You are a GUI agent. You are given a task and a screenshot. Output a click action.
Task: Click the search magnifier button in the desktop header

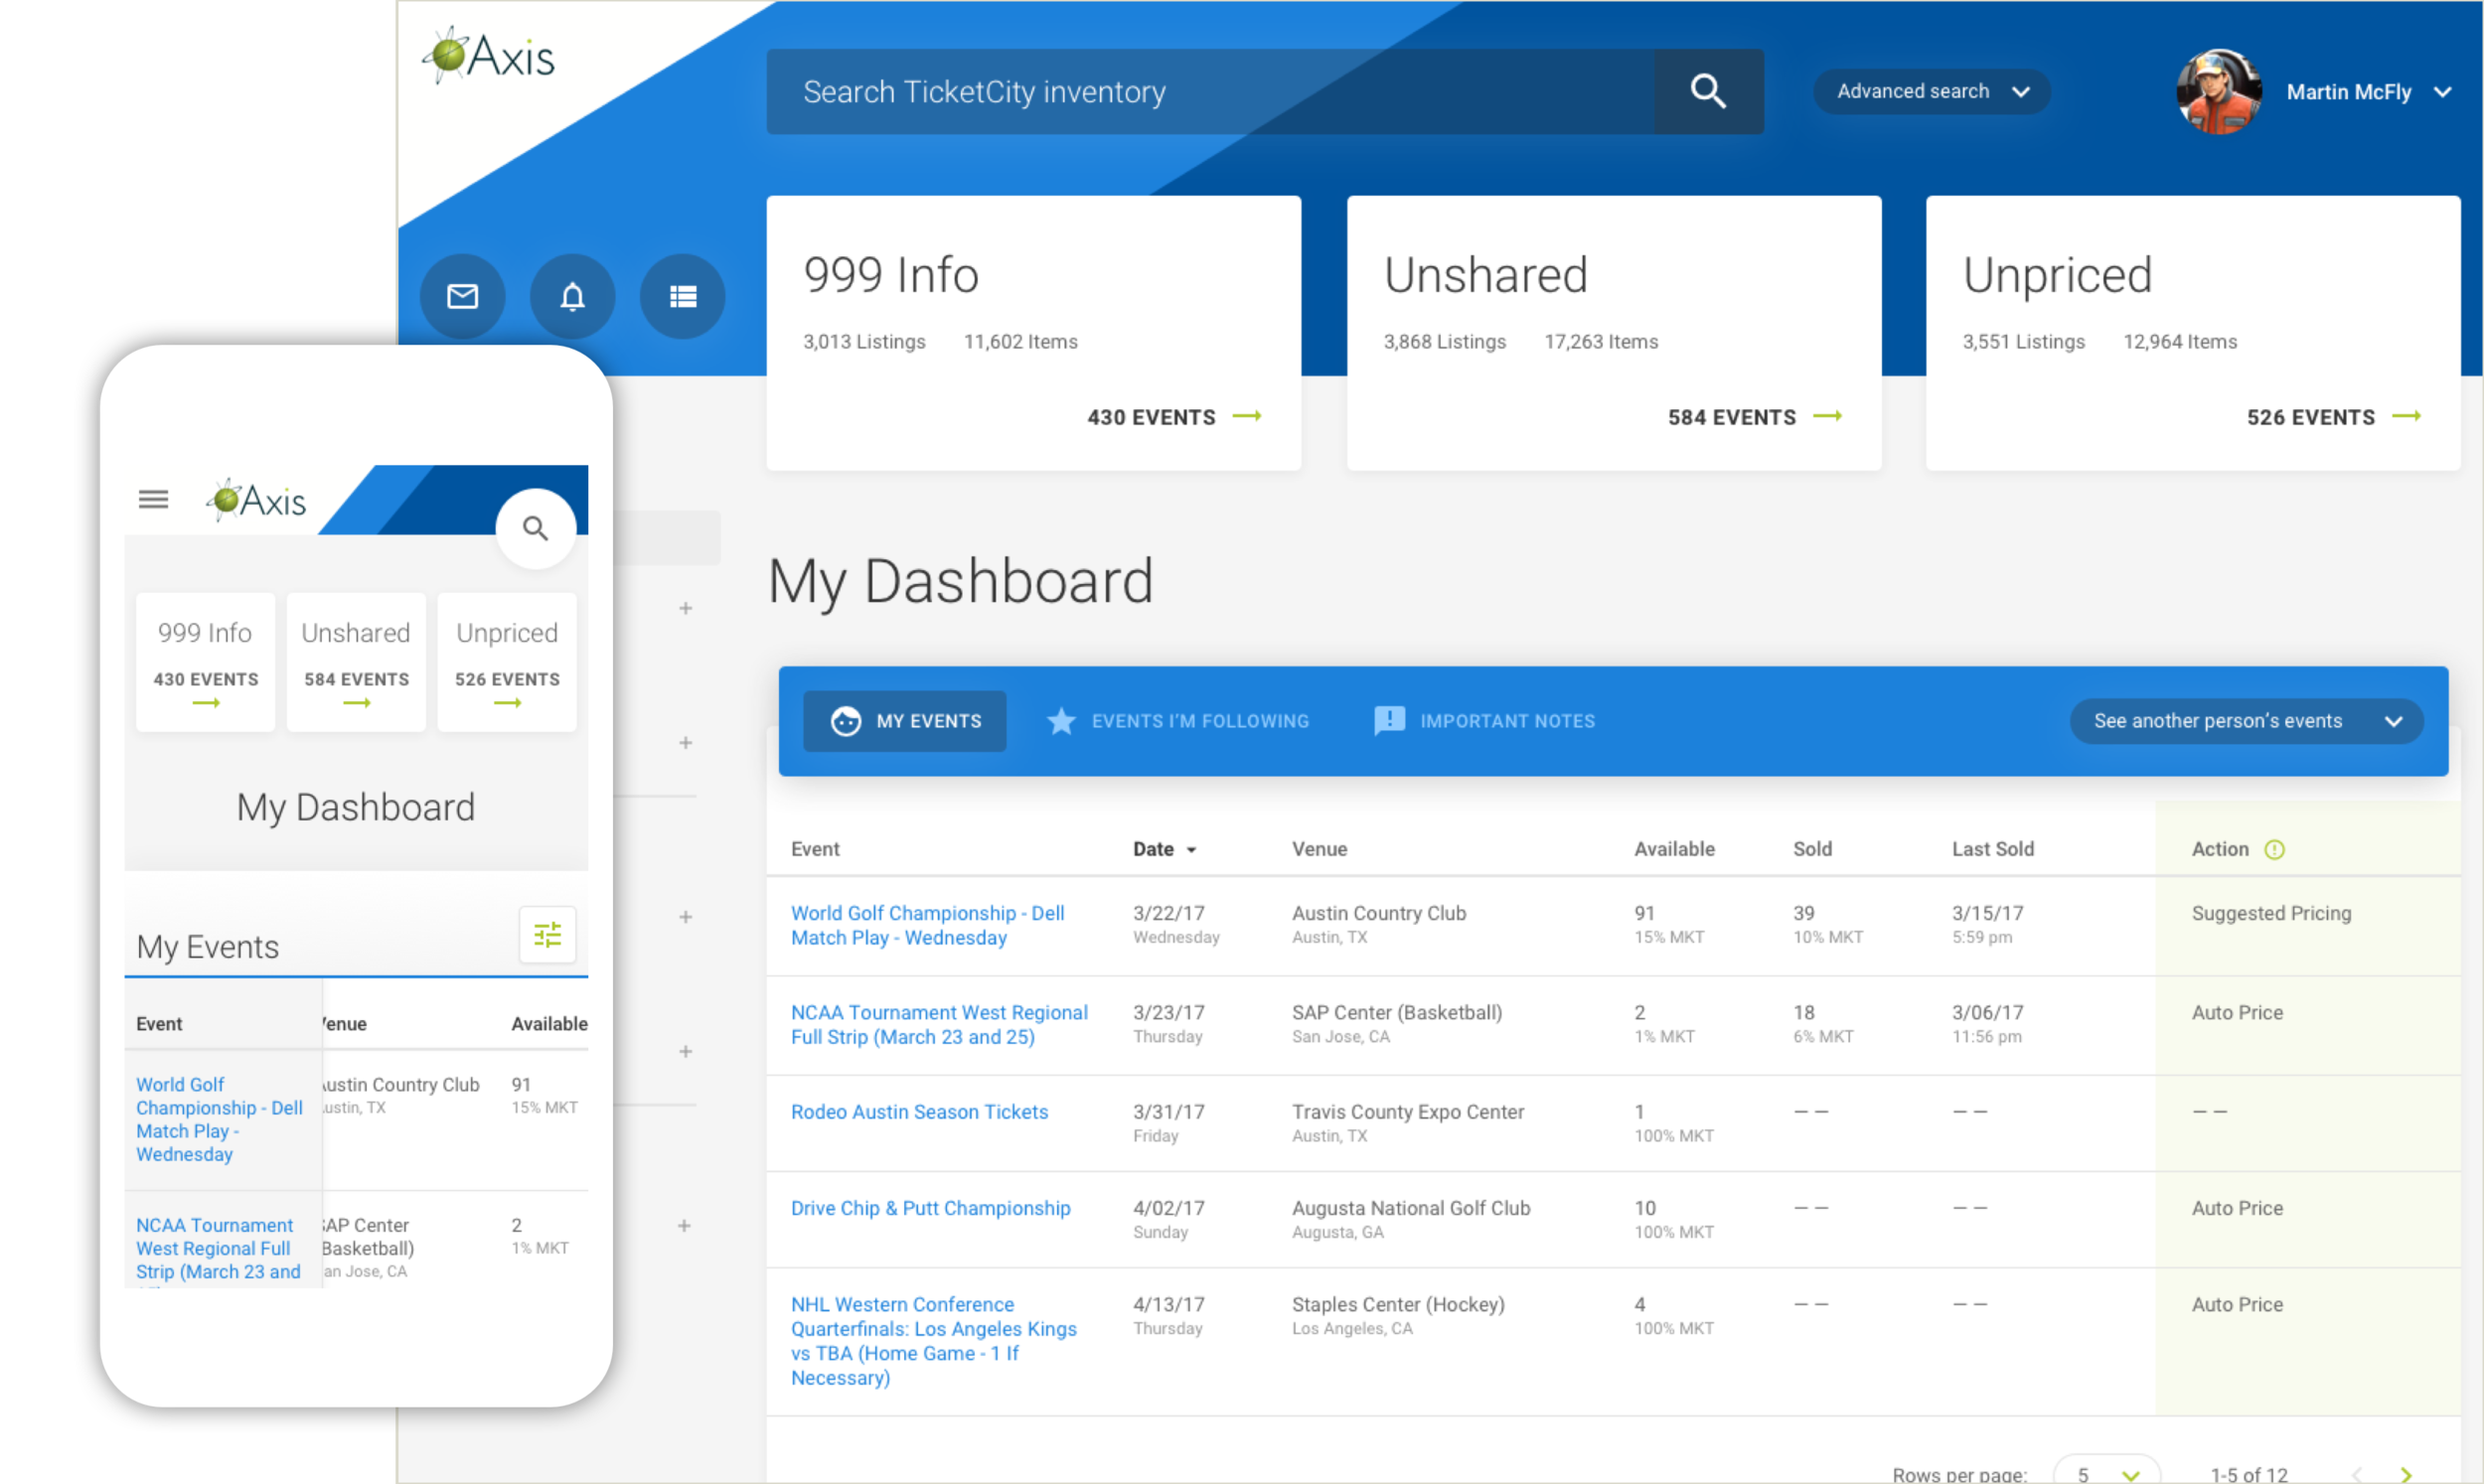(1708, 91)
